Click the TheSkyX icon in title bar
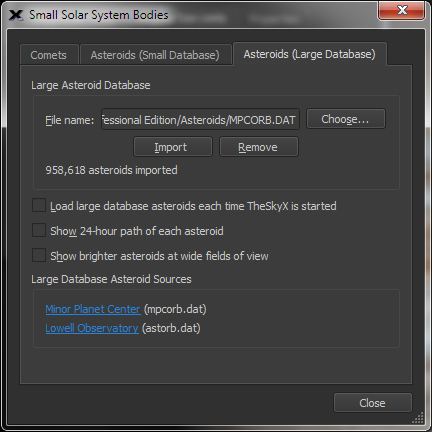 (16, 15)
